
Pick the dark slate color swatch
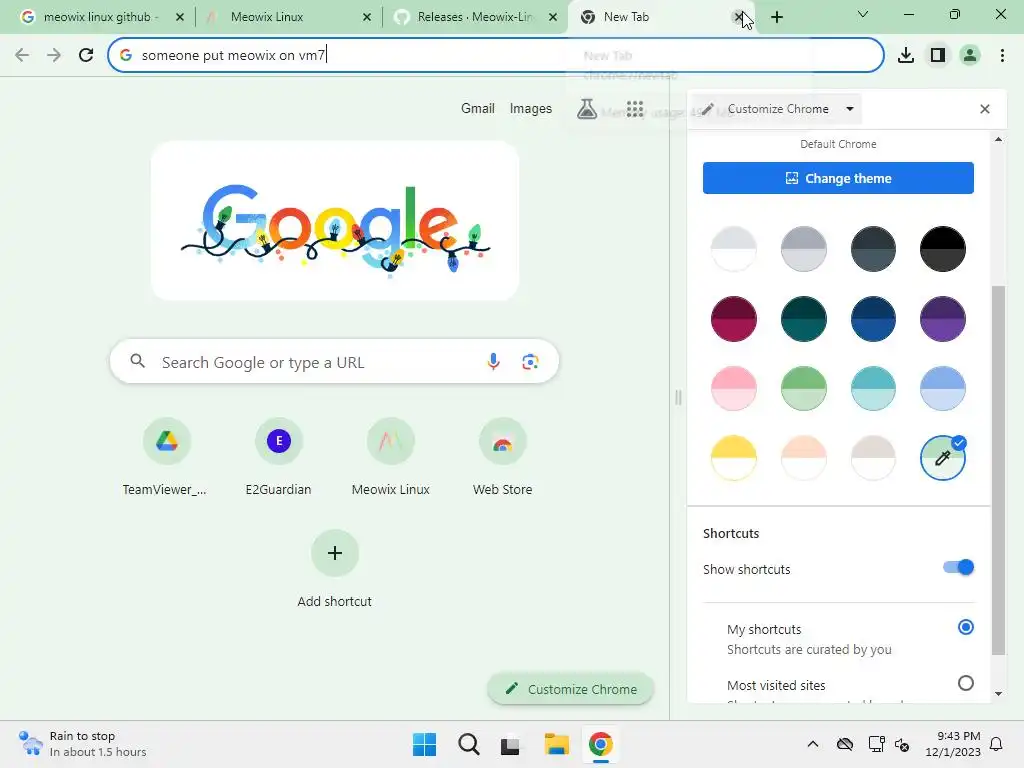[x=873, y=249]
